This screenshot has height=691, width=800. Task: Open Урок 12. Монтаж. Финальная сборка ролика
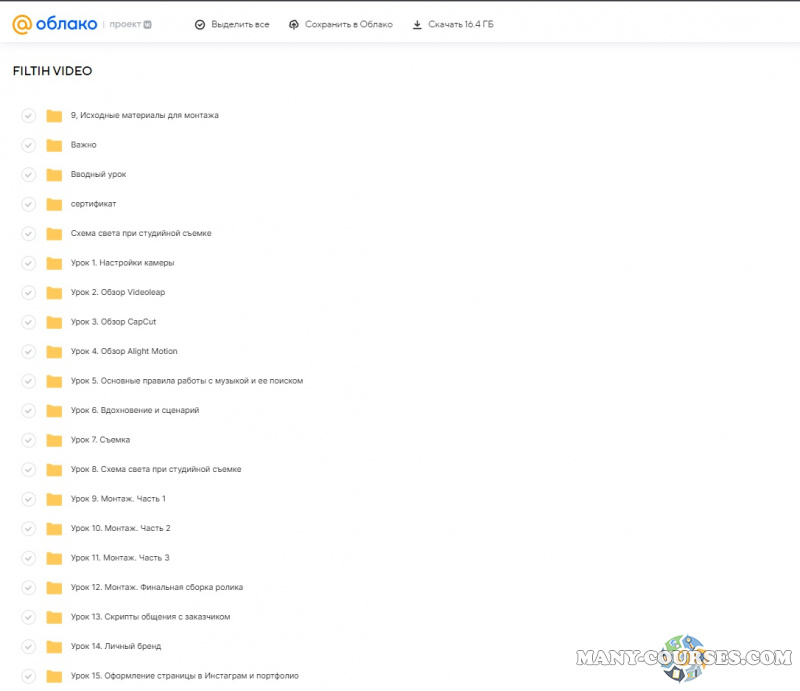tap(156, 587)
